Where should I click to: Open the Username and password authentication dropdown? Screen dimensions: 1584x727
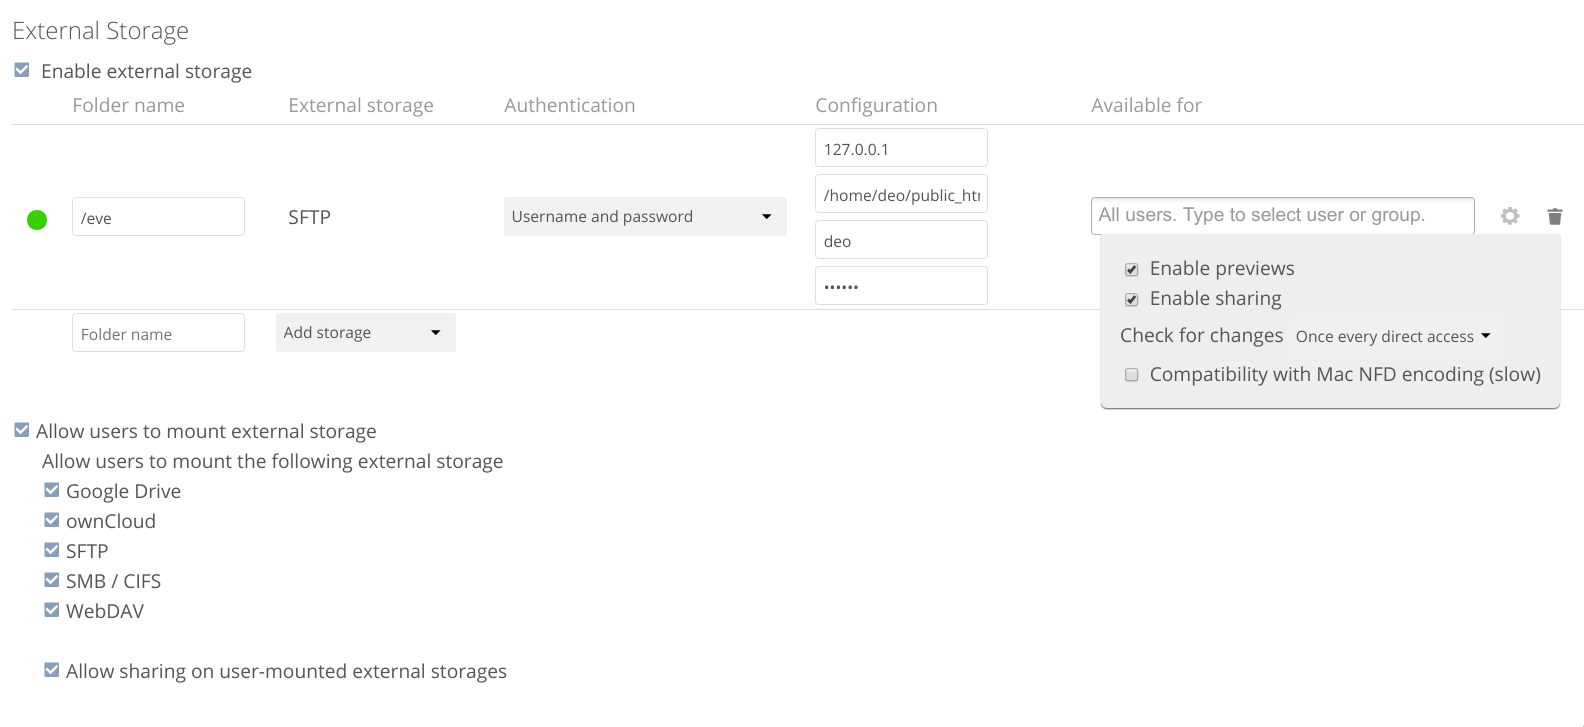tap(645, 217)
